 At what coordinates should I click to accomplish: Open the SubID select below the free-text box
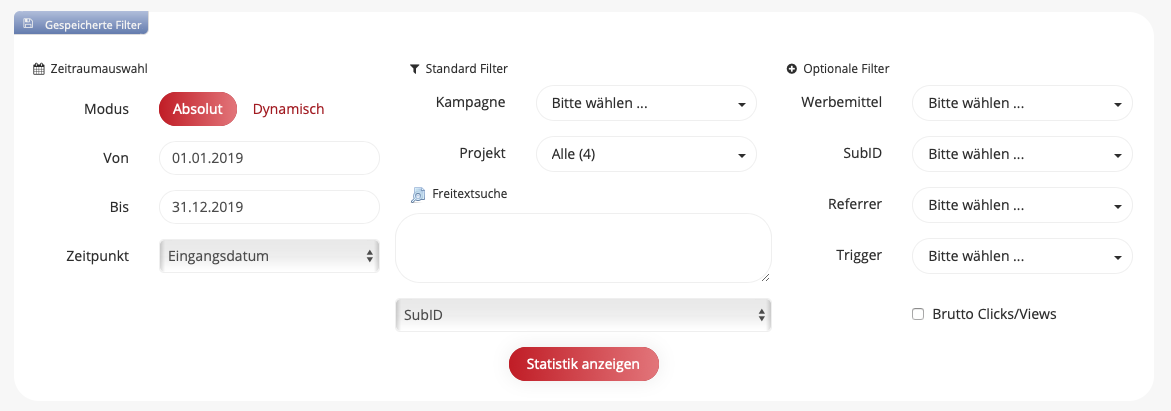click(583, 315)
